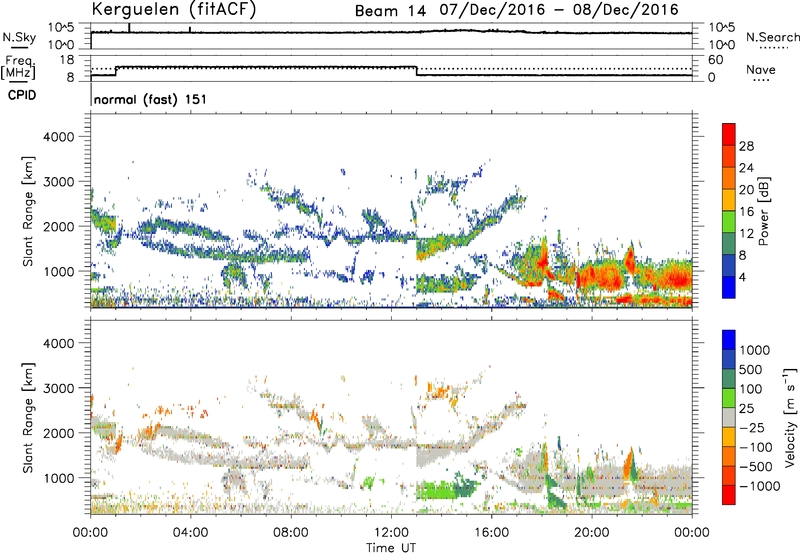Image resolution: width=800 pixels, height=554 pixels.
Task: Click the '1000' tick on Velocity colorbar
Action: point(755,350)
